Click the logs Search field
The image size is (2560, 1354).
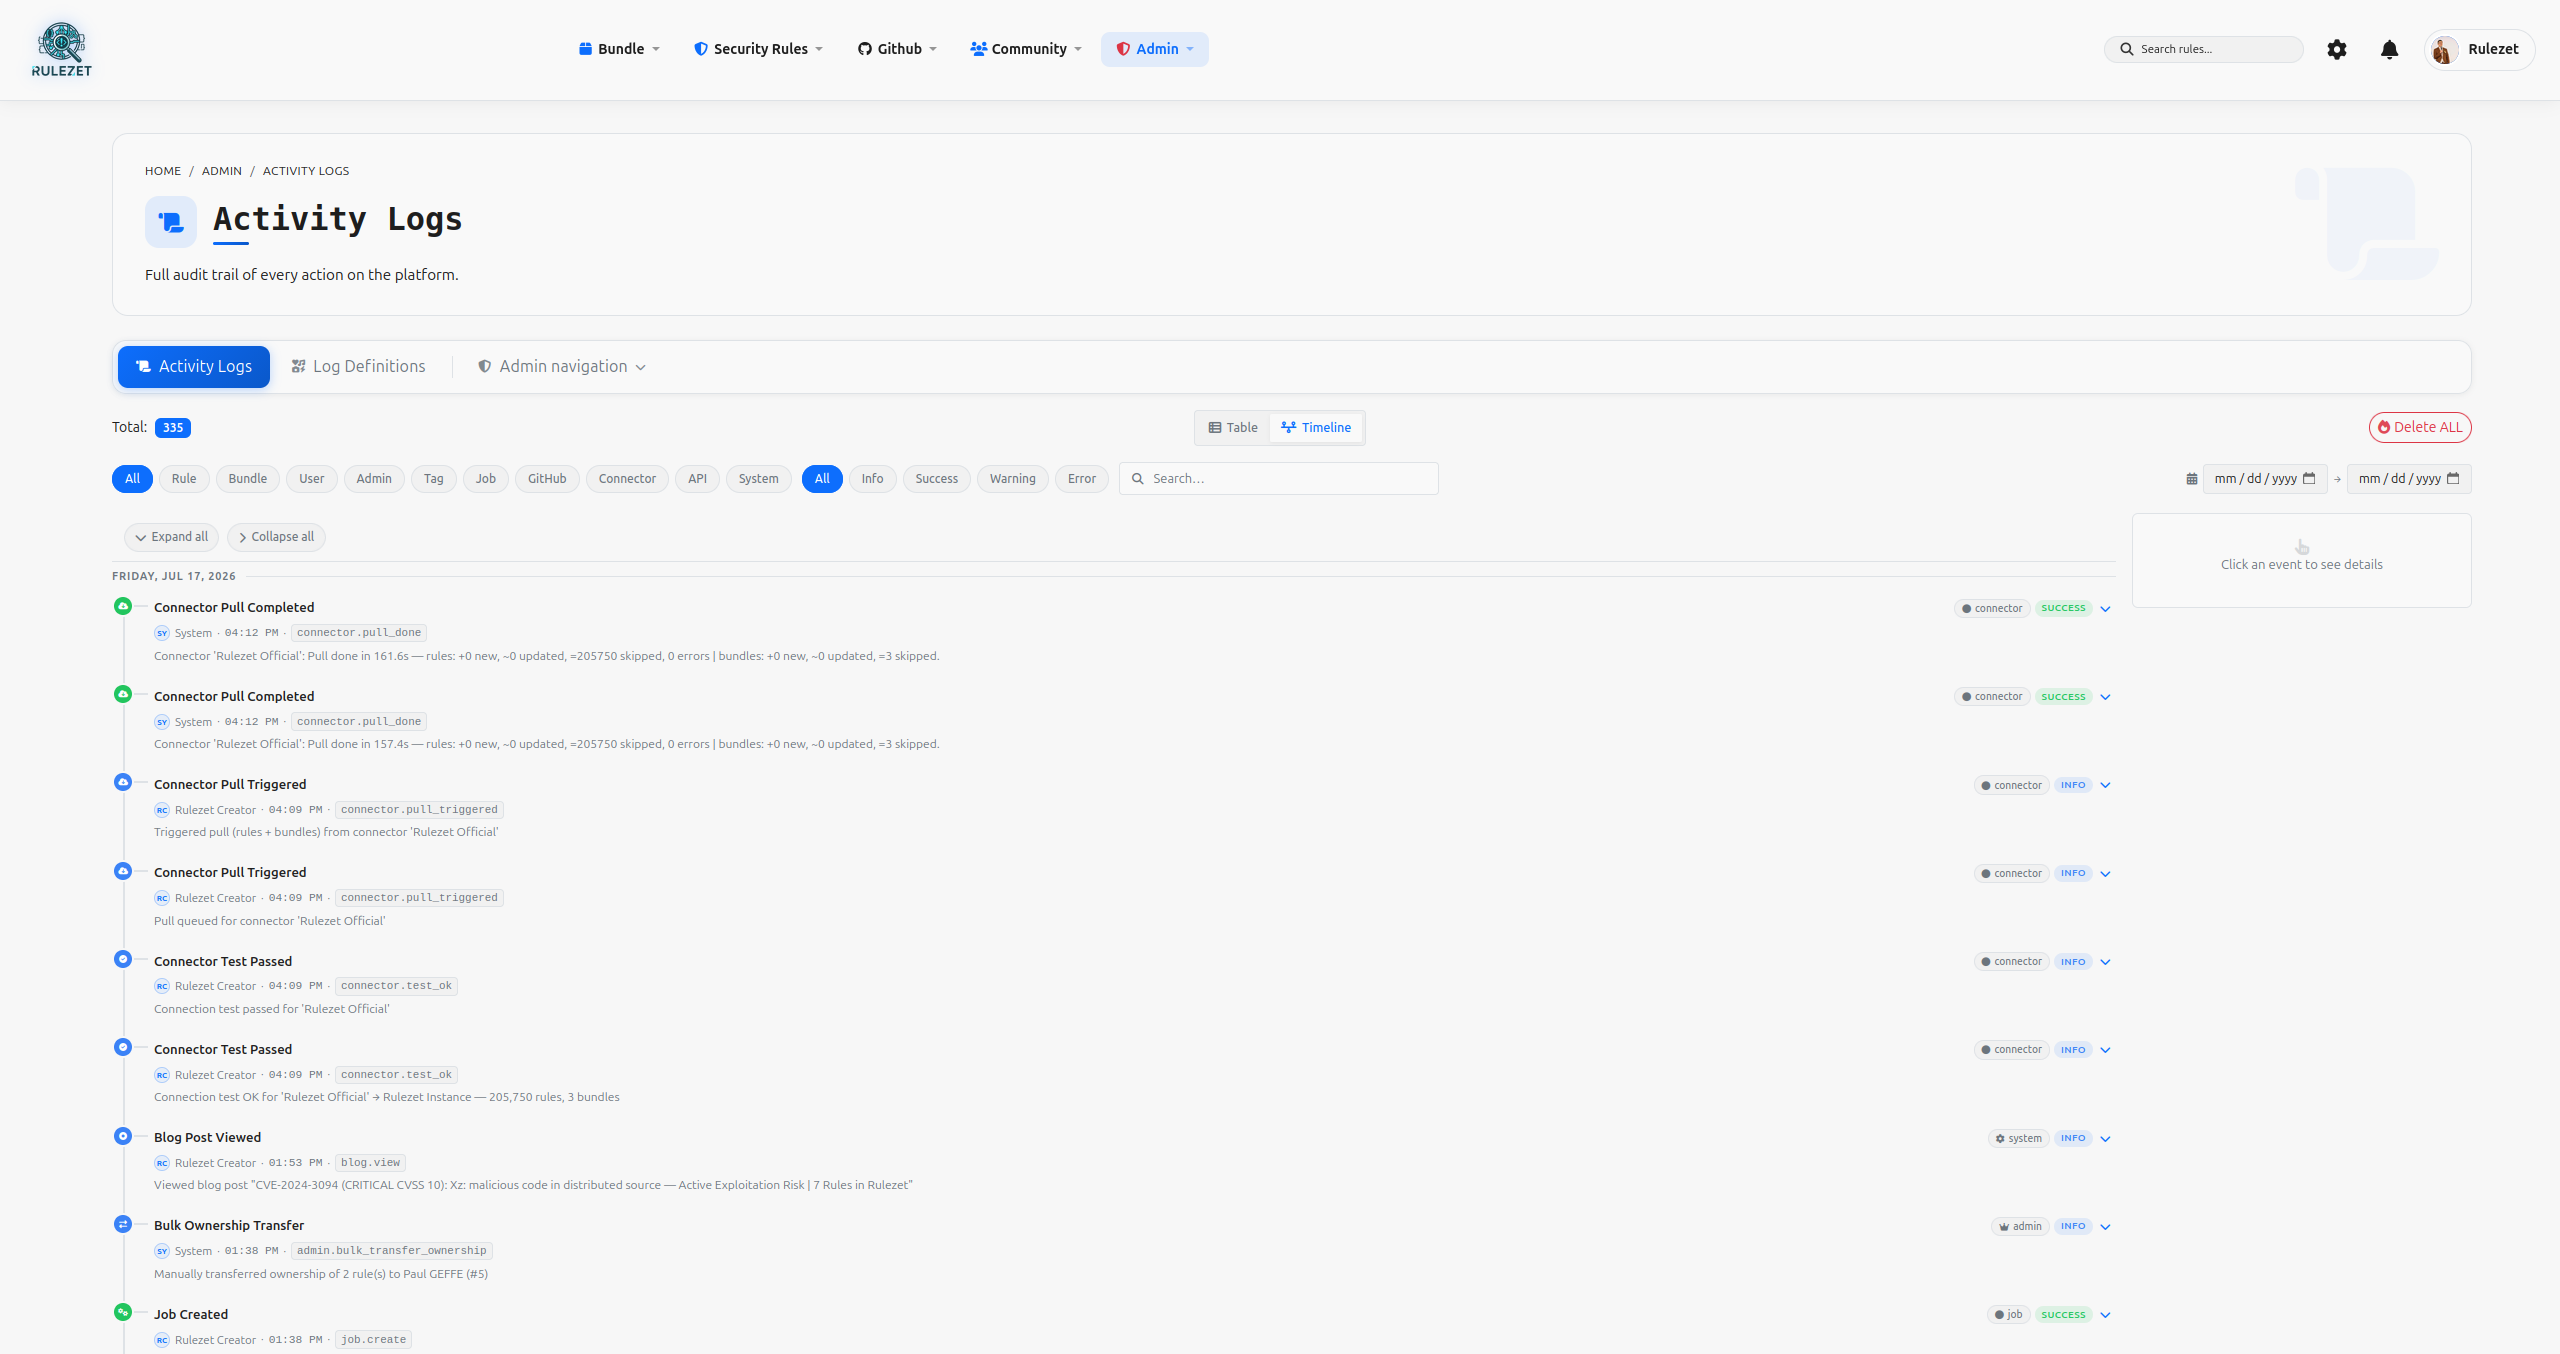(x=1279, y=479)
